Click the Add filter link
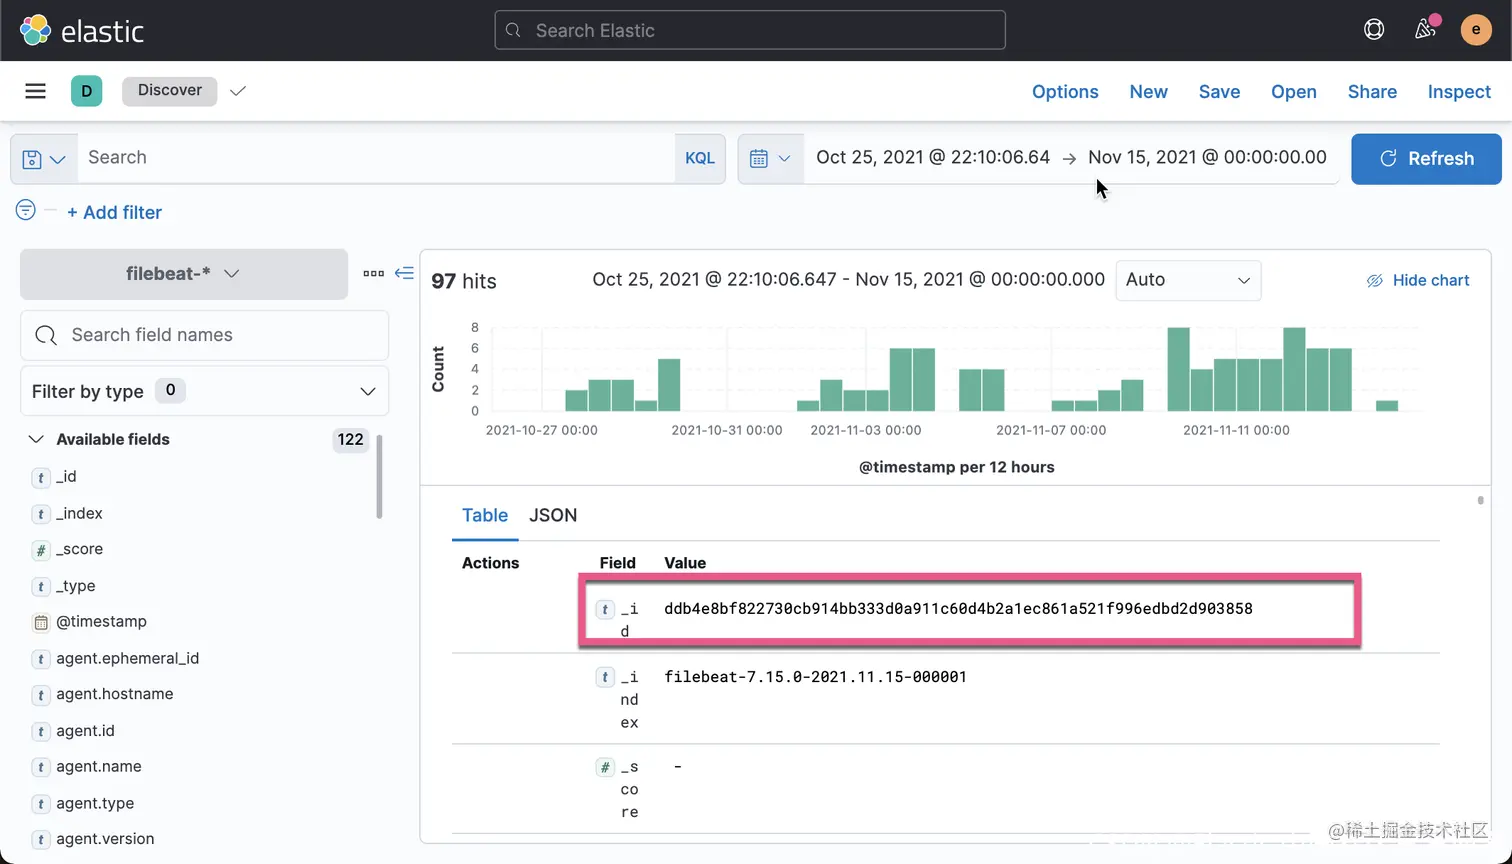 114,212
